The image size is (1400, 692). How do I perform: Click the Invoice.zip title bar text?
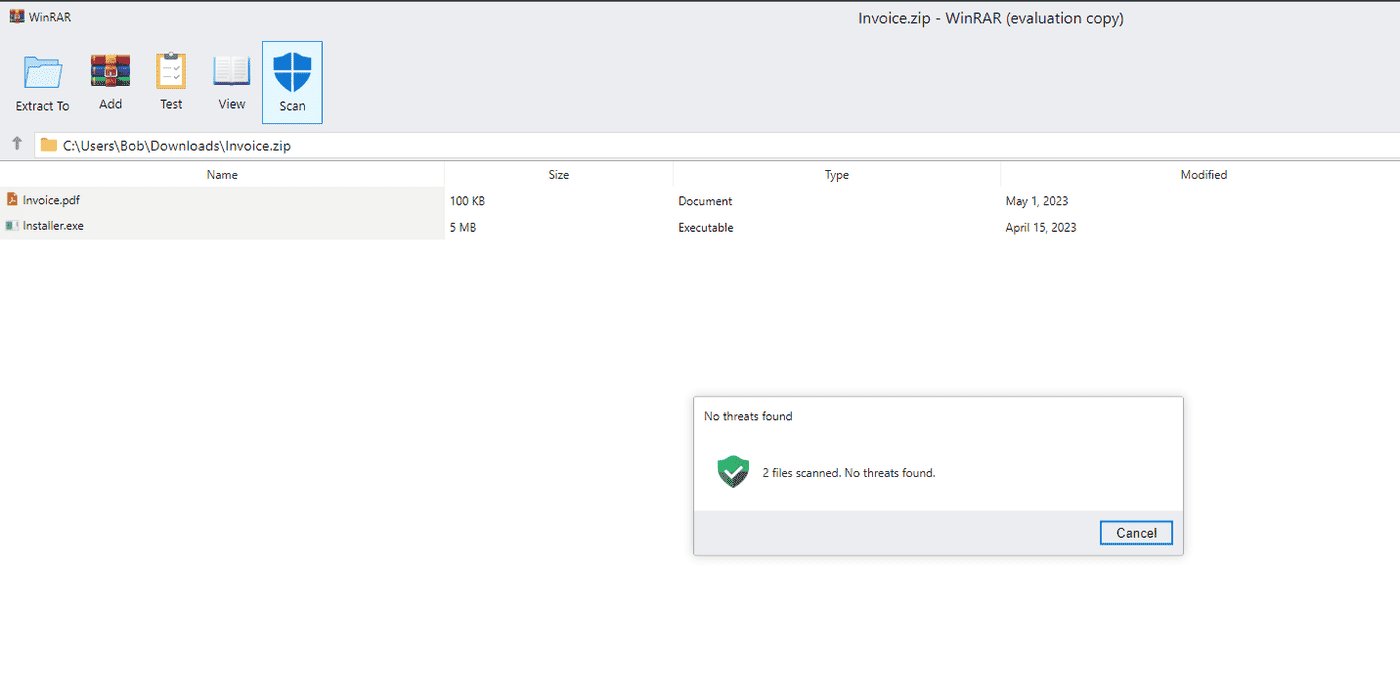tap(991, 17)
